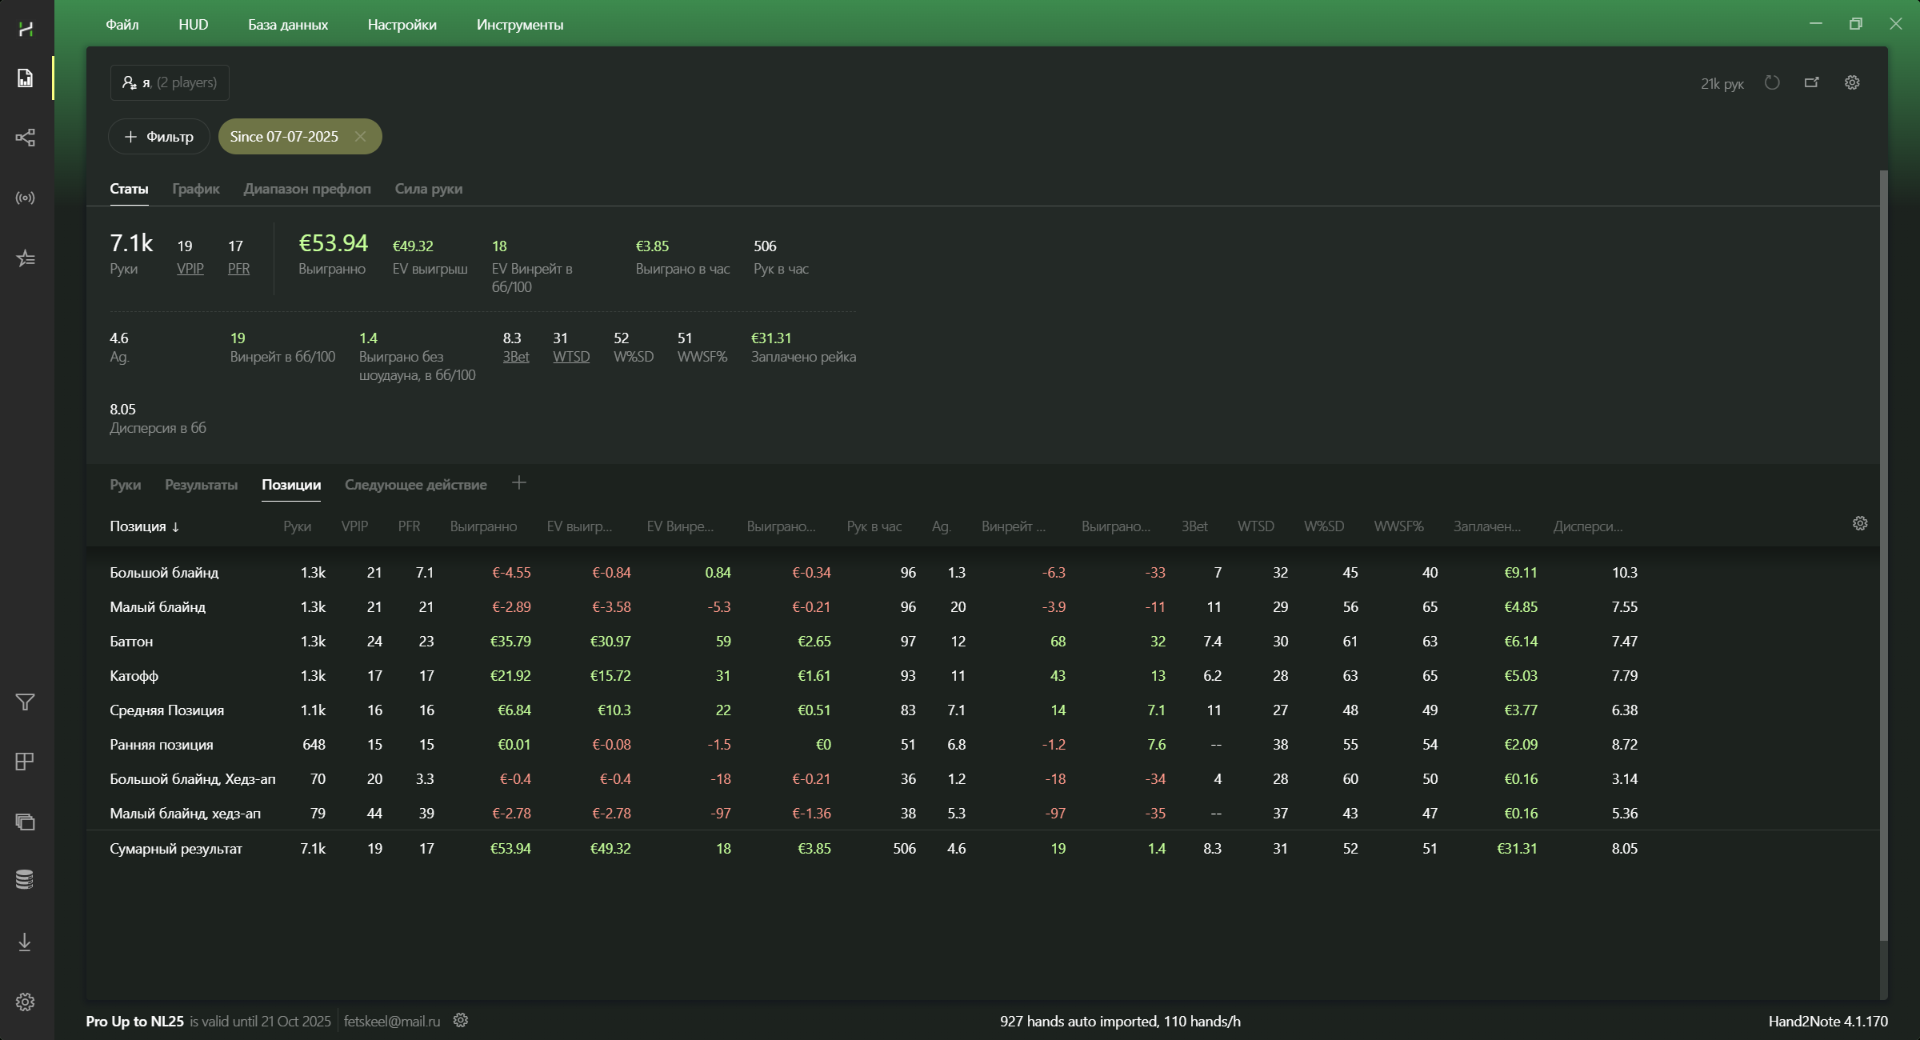Sort by Рук в час column header
The height and width of the screenshot is (1040, 1920).
(x=874, y=527)
